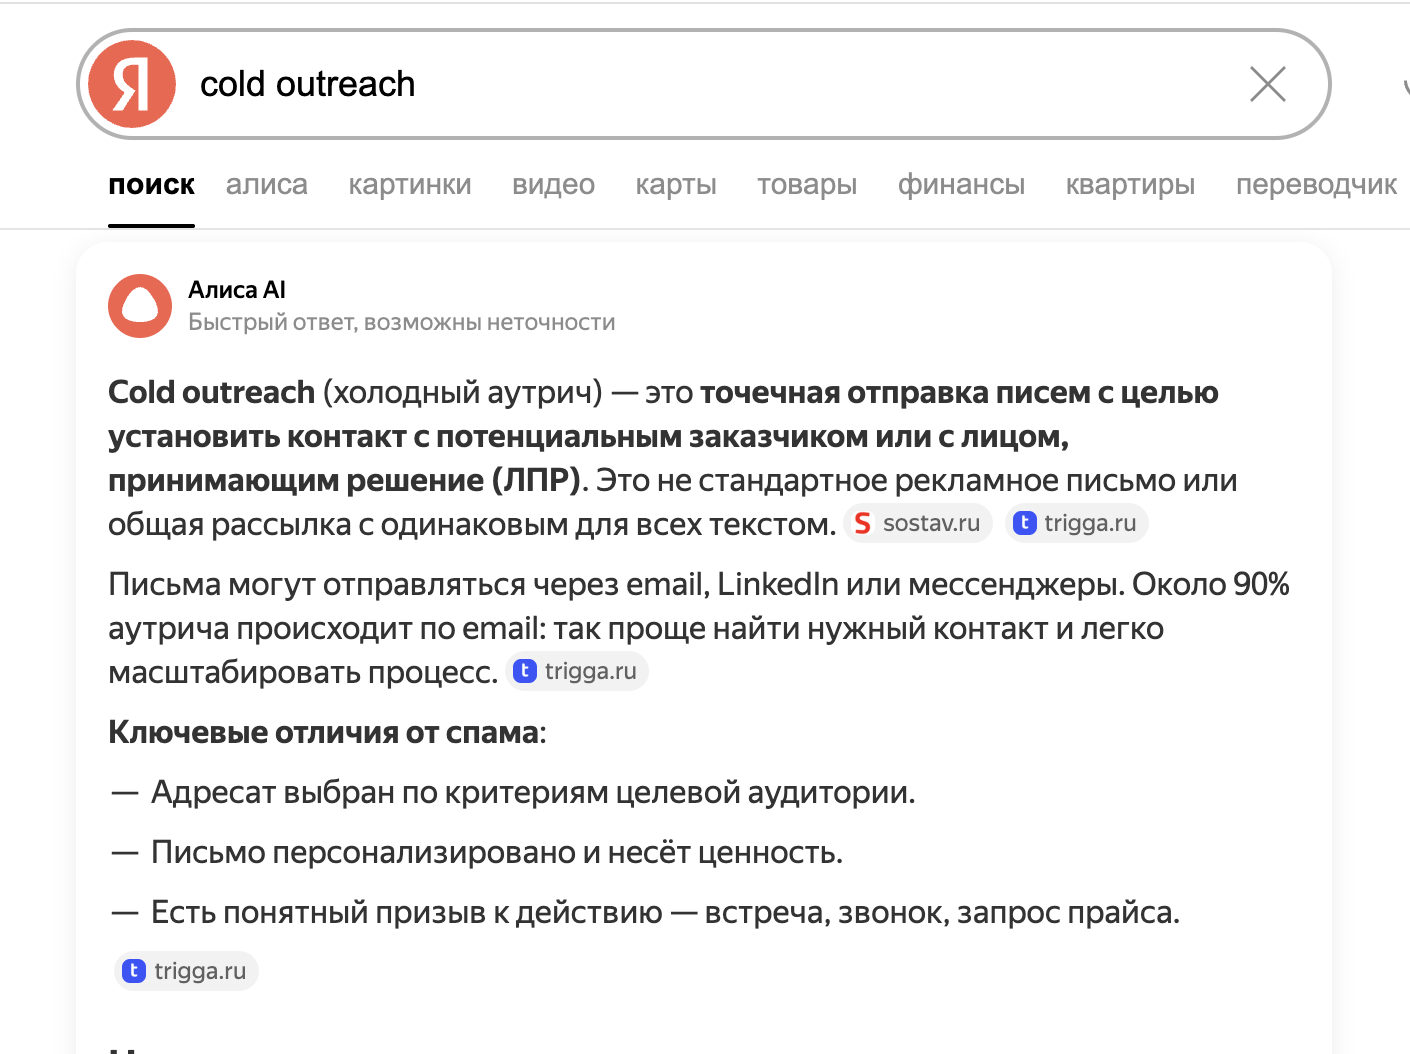This screenshot has height=1054, width=1410.
Task: Switch to the алиса tab
Action: pyautogui.click(x=266, y=185)
